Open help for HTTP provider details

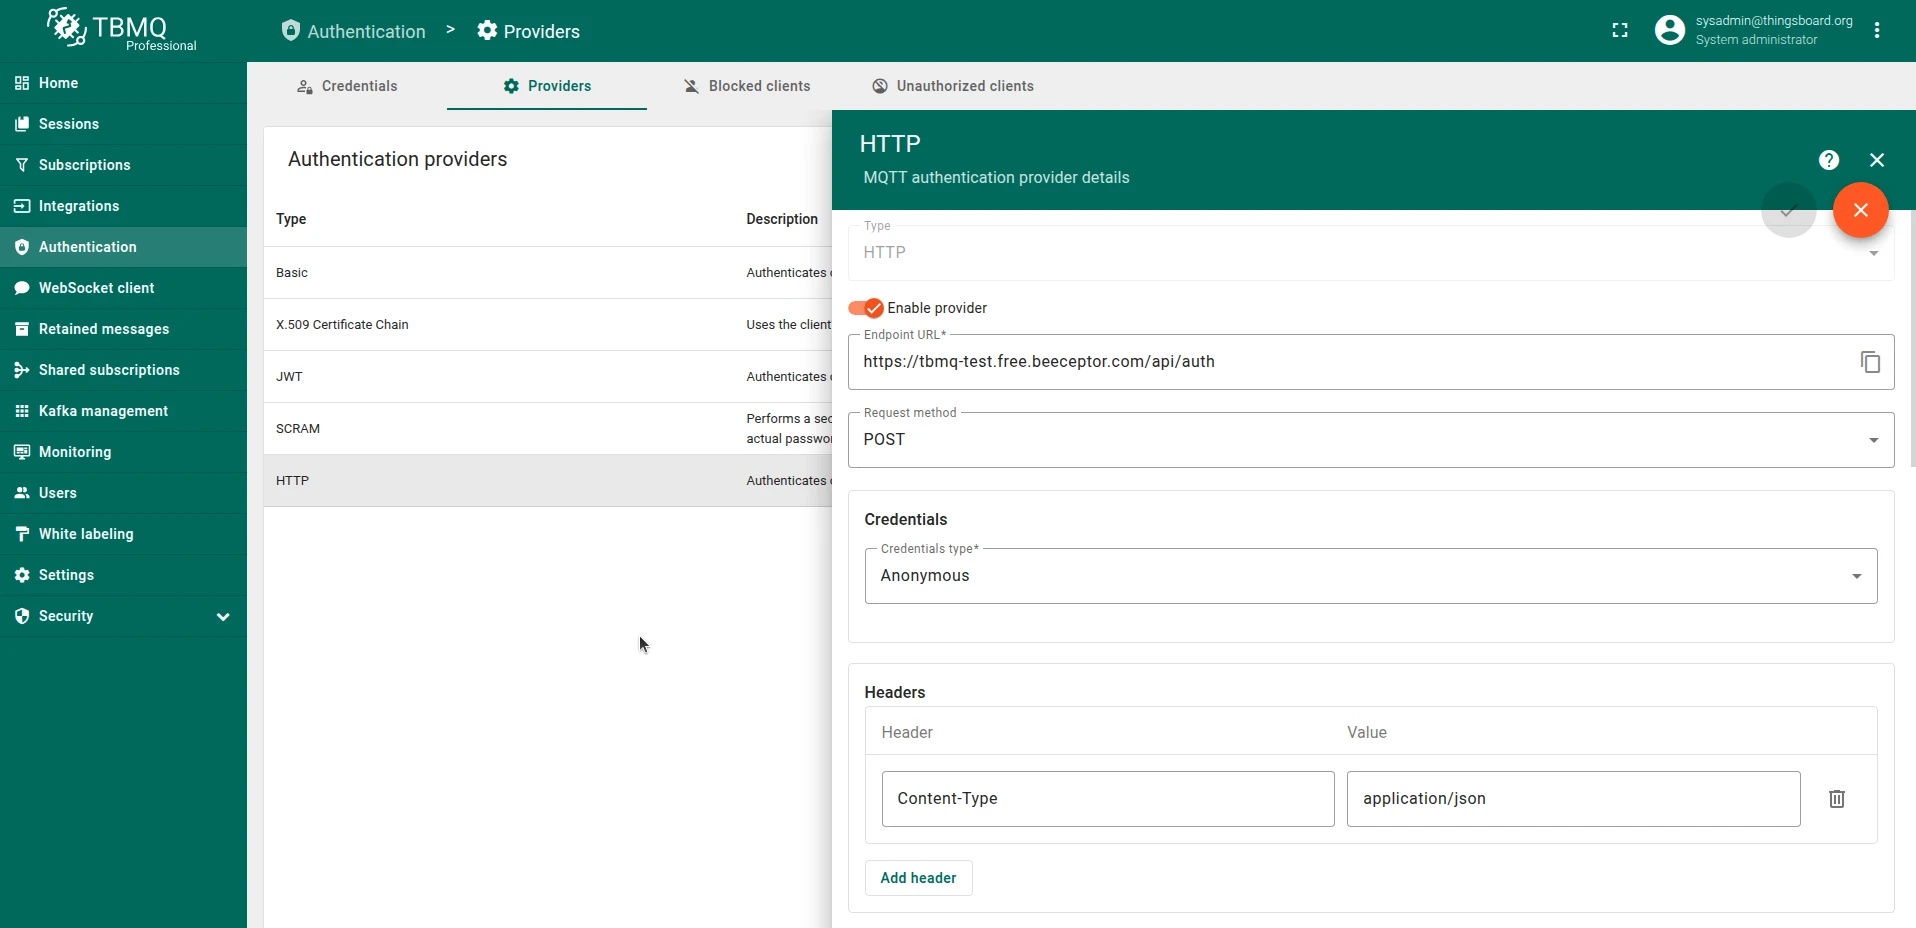1829,160
